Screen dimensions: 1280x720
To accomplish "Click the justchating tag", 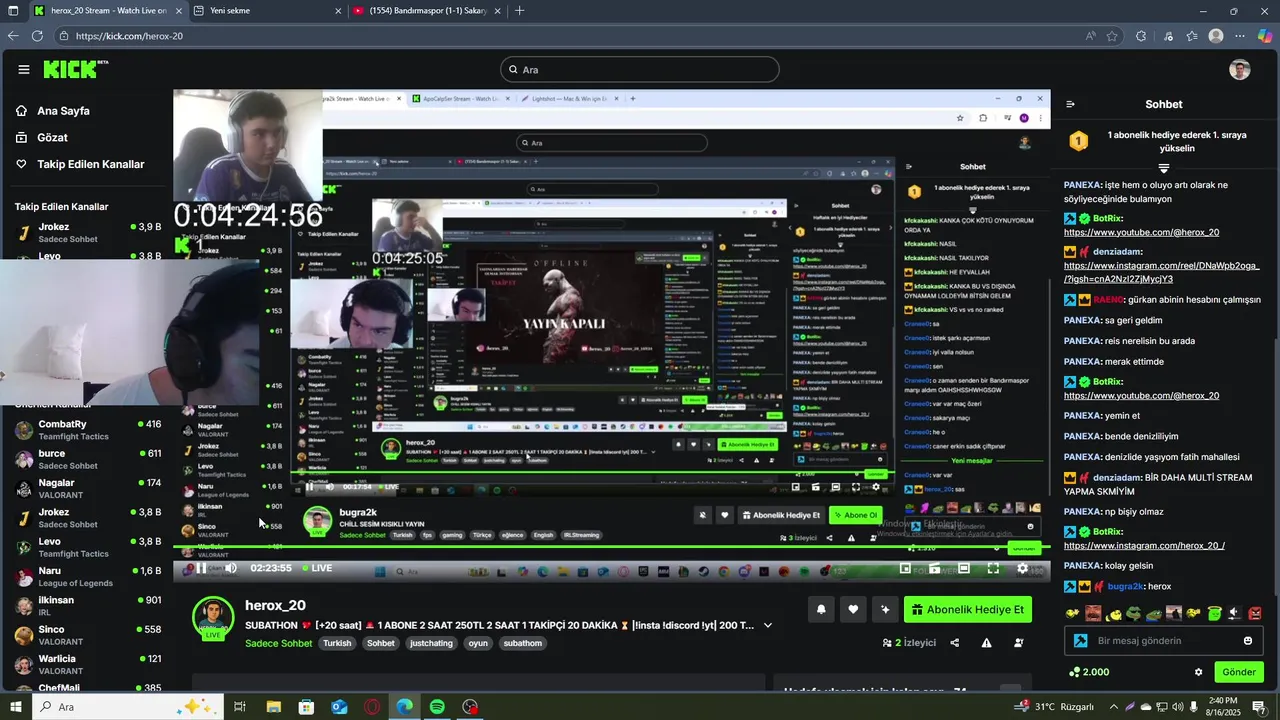I will tap(433, 643).
